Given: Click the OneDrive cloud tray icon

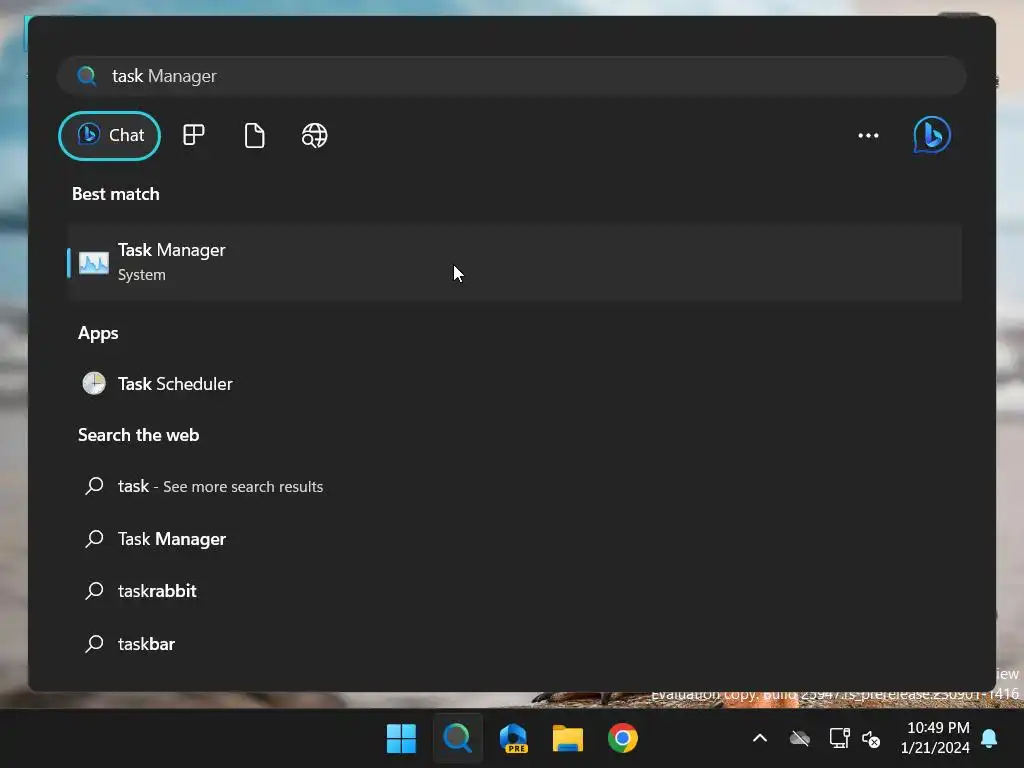Looking at the screenshot, I should (800, 739).
